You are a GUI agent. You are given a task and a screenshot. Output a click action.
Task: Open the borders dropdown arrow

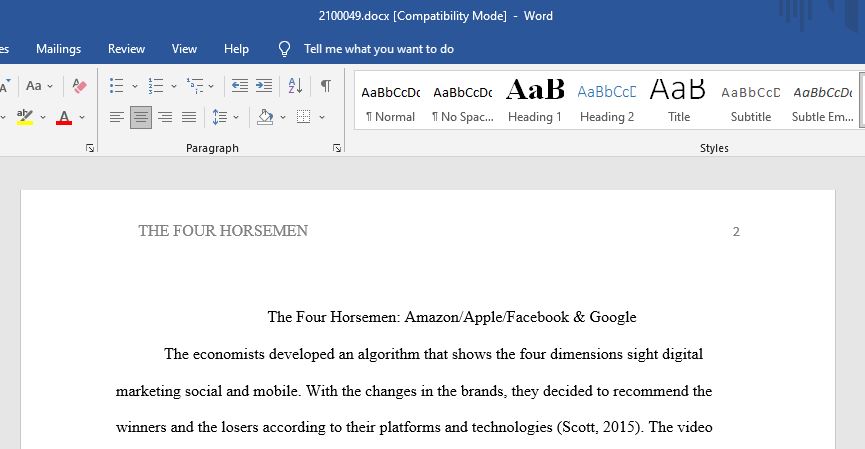pyautogui.click(x=322, y=117)
